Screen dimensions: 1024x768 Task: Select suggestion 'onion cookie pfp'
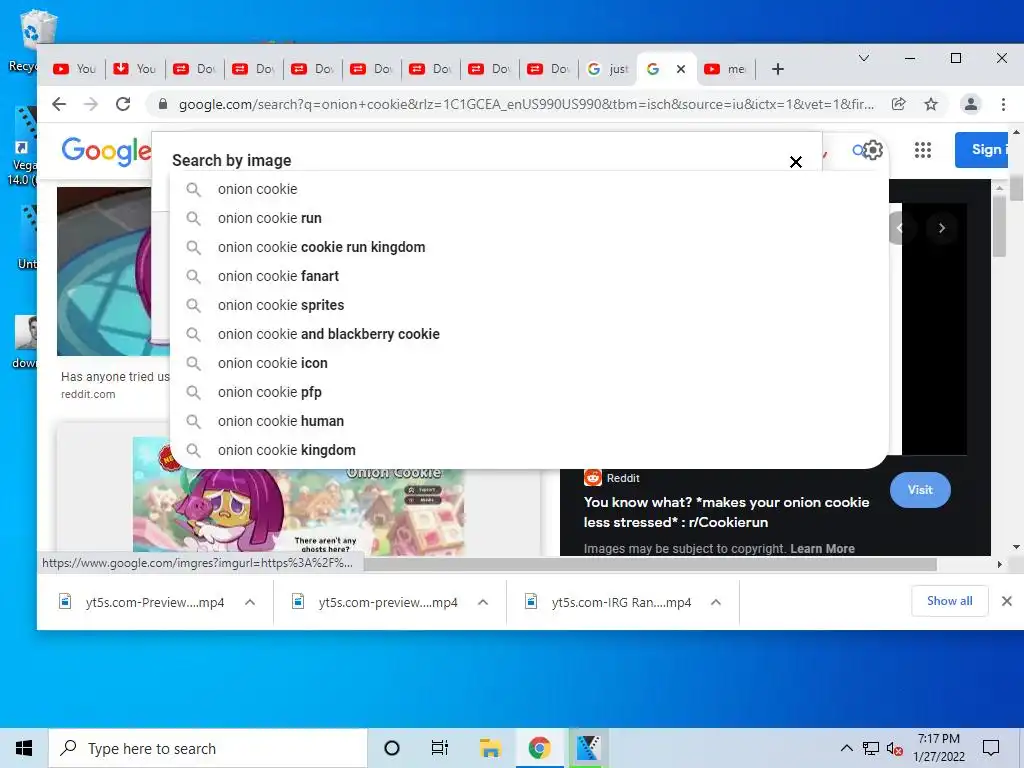click(x=529, y=392)
